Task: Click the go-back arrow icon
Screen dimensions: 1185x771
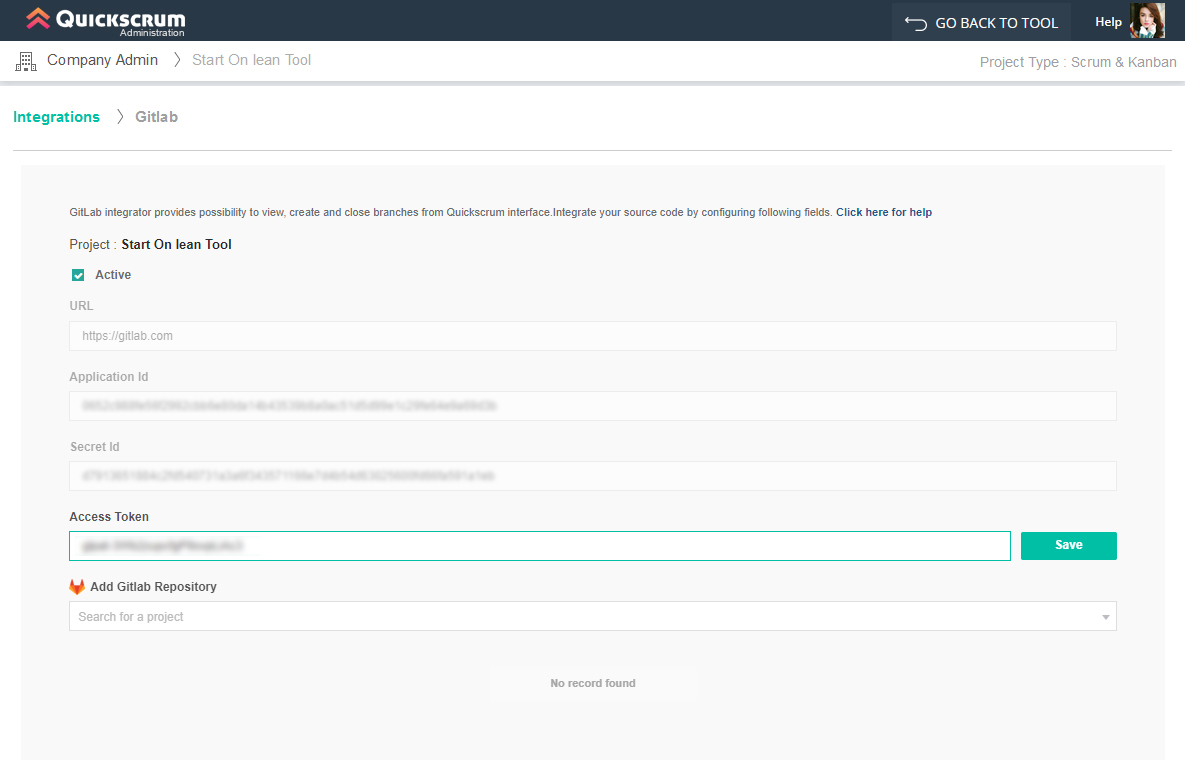Action: click(x=915, y=23)
